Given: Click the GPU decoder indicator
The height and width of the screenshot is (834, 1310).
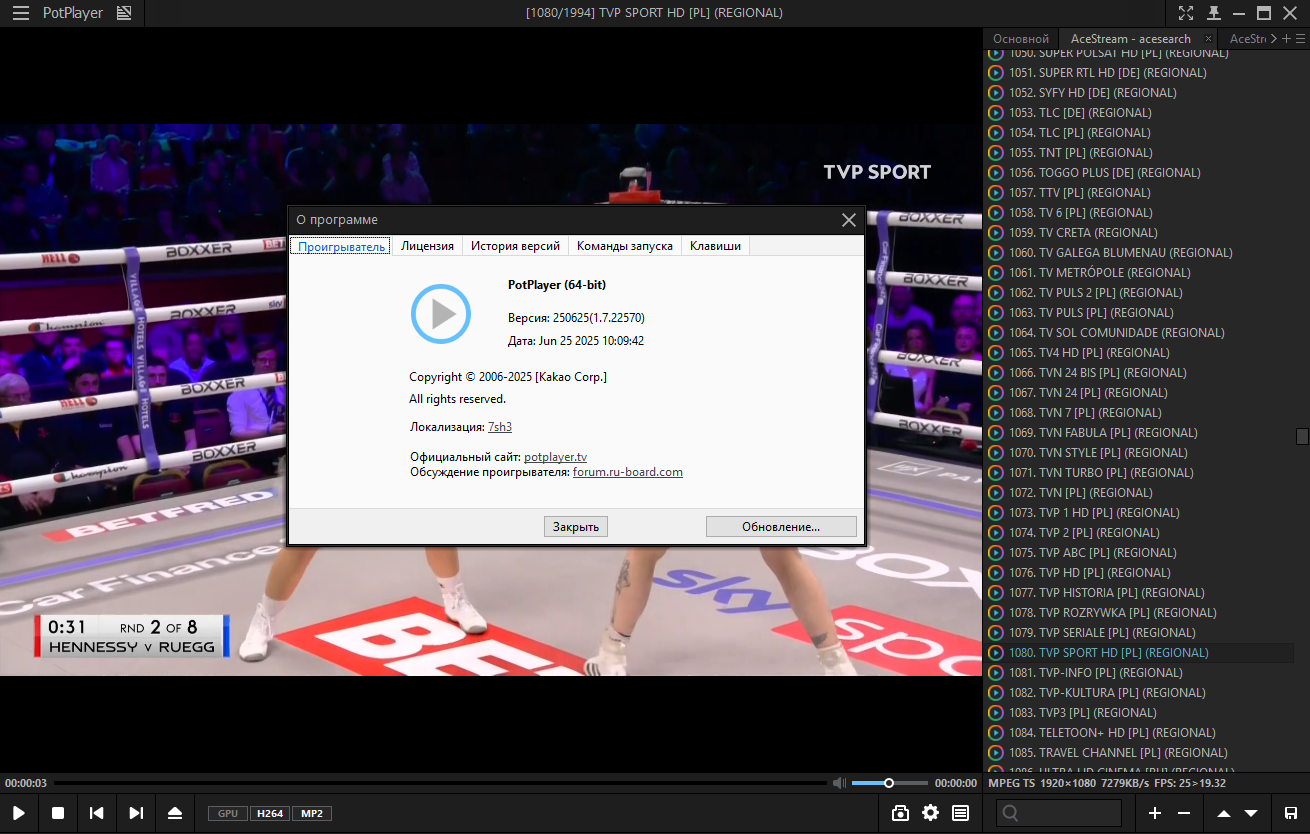Looking at the screenshot, I should [x=228, y=813].
